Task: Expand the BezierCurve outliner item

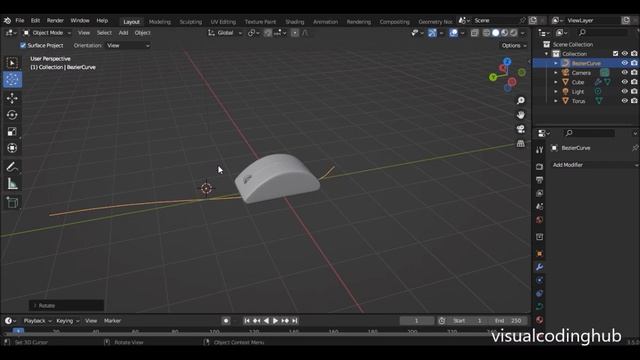Action: coord(556,63)
